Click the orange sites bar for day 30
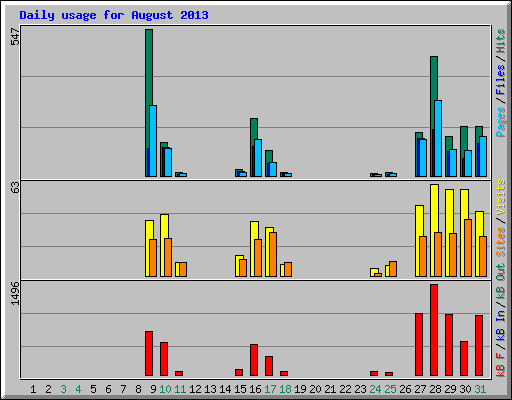Screen dimensions: 512x400 point(468,248)
